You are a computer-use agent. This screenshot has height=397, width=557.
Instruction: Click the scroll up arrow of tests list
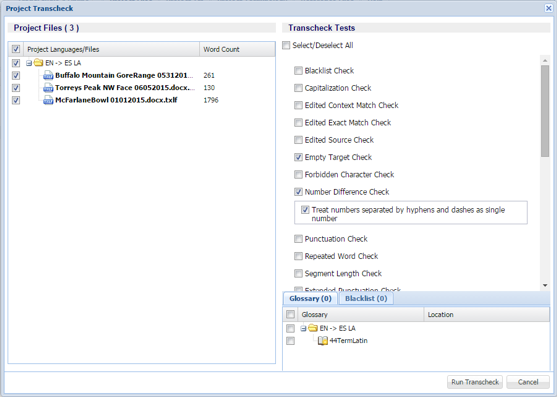point(545,61)
